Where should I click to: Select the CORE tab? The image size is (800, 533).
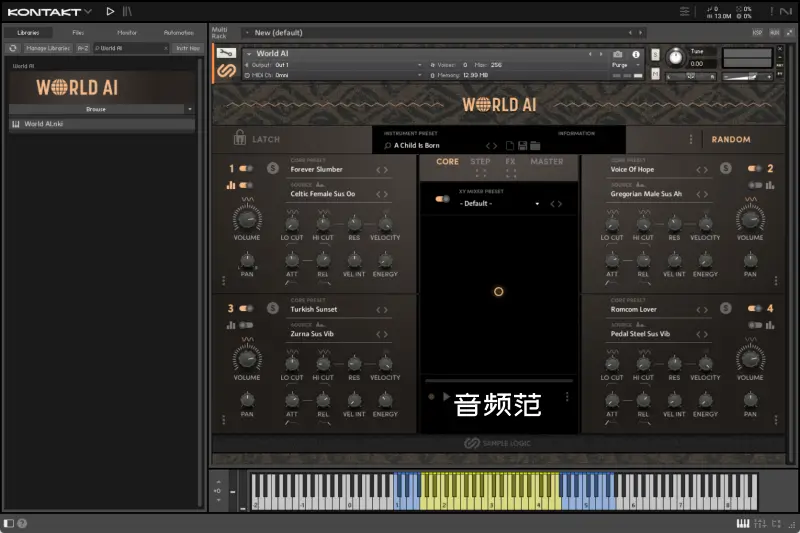pyautogui.click(x=447, y=161)
